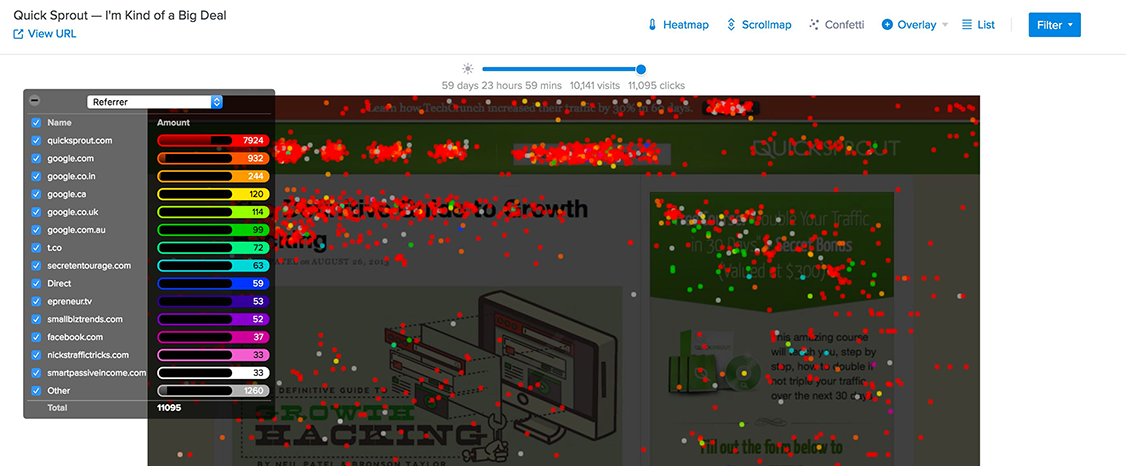This screenshot has width=1126, height=466.
Task: Switch to Confetti view
Action: pos(837,24)
